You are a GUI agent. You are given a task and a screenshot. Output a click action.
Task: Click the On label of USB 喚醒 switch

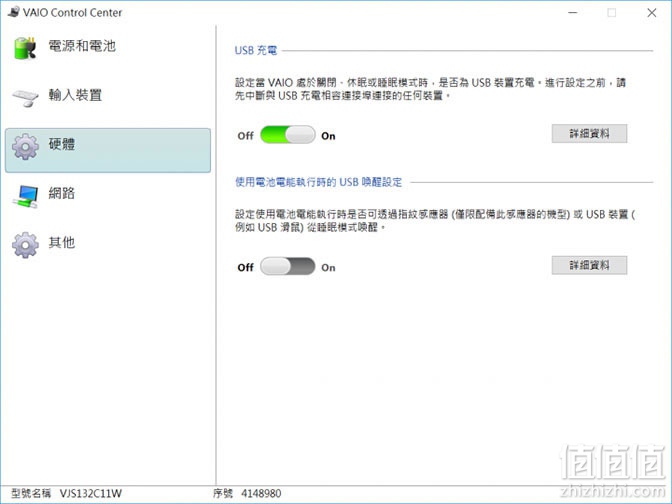click(328, 267)
